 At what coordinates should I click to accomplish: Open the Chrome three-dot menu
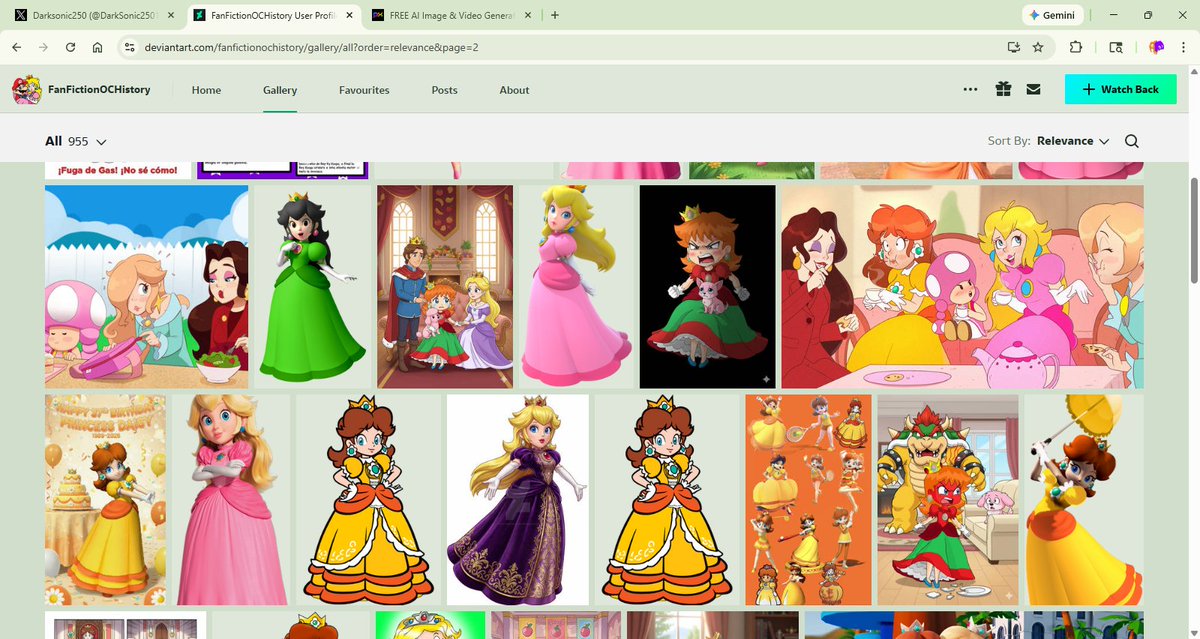pyautogui.click(x=1185, y=47)
